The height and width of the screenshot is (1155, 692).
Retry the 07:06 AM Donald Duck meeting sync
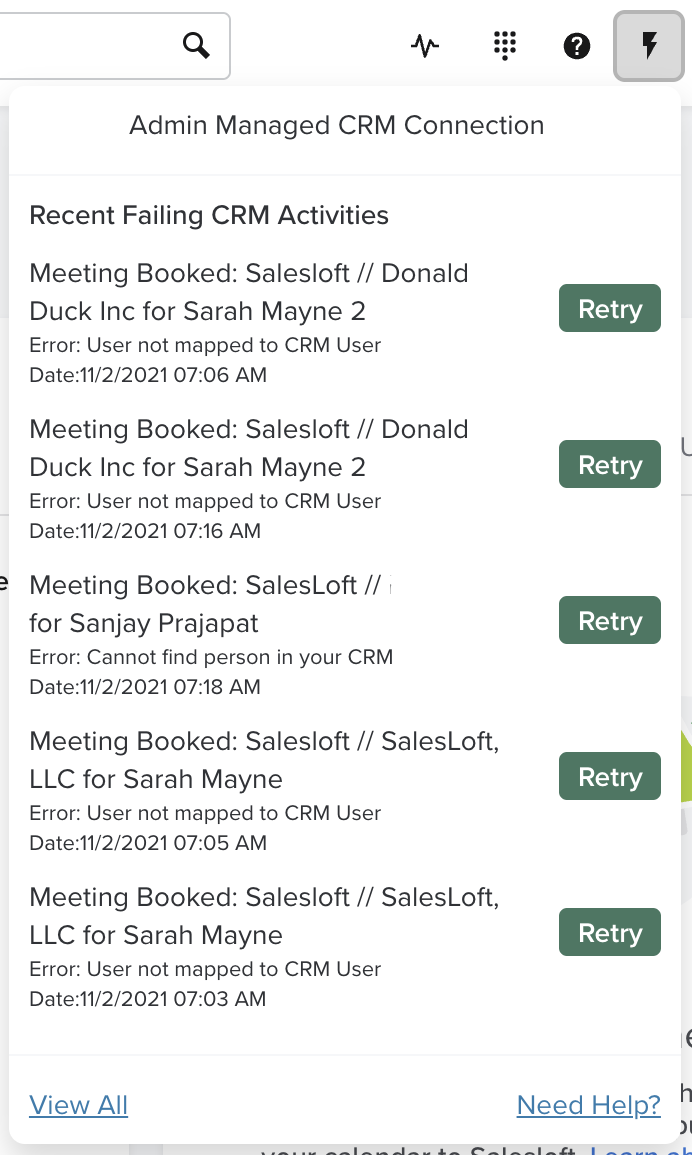[x=609, y=308]
